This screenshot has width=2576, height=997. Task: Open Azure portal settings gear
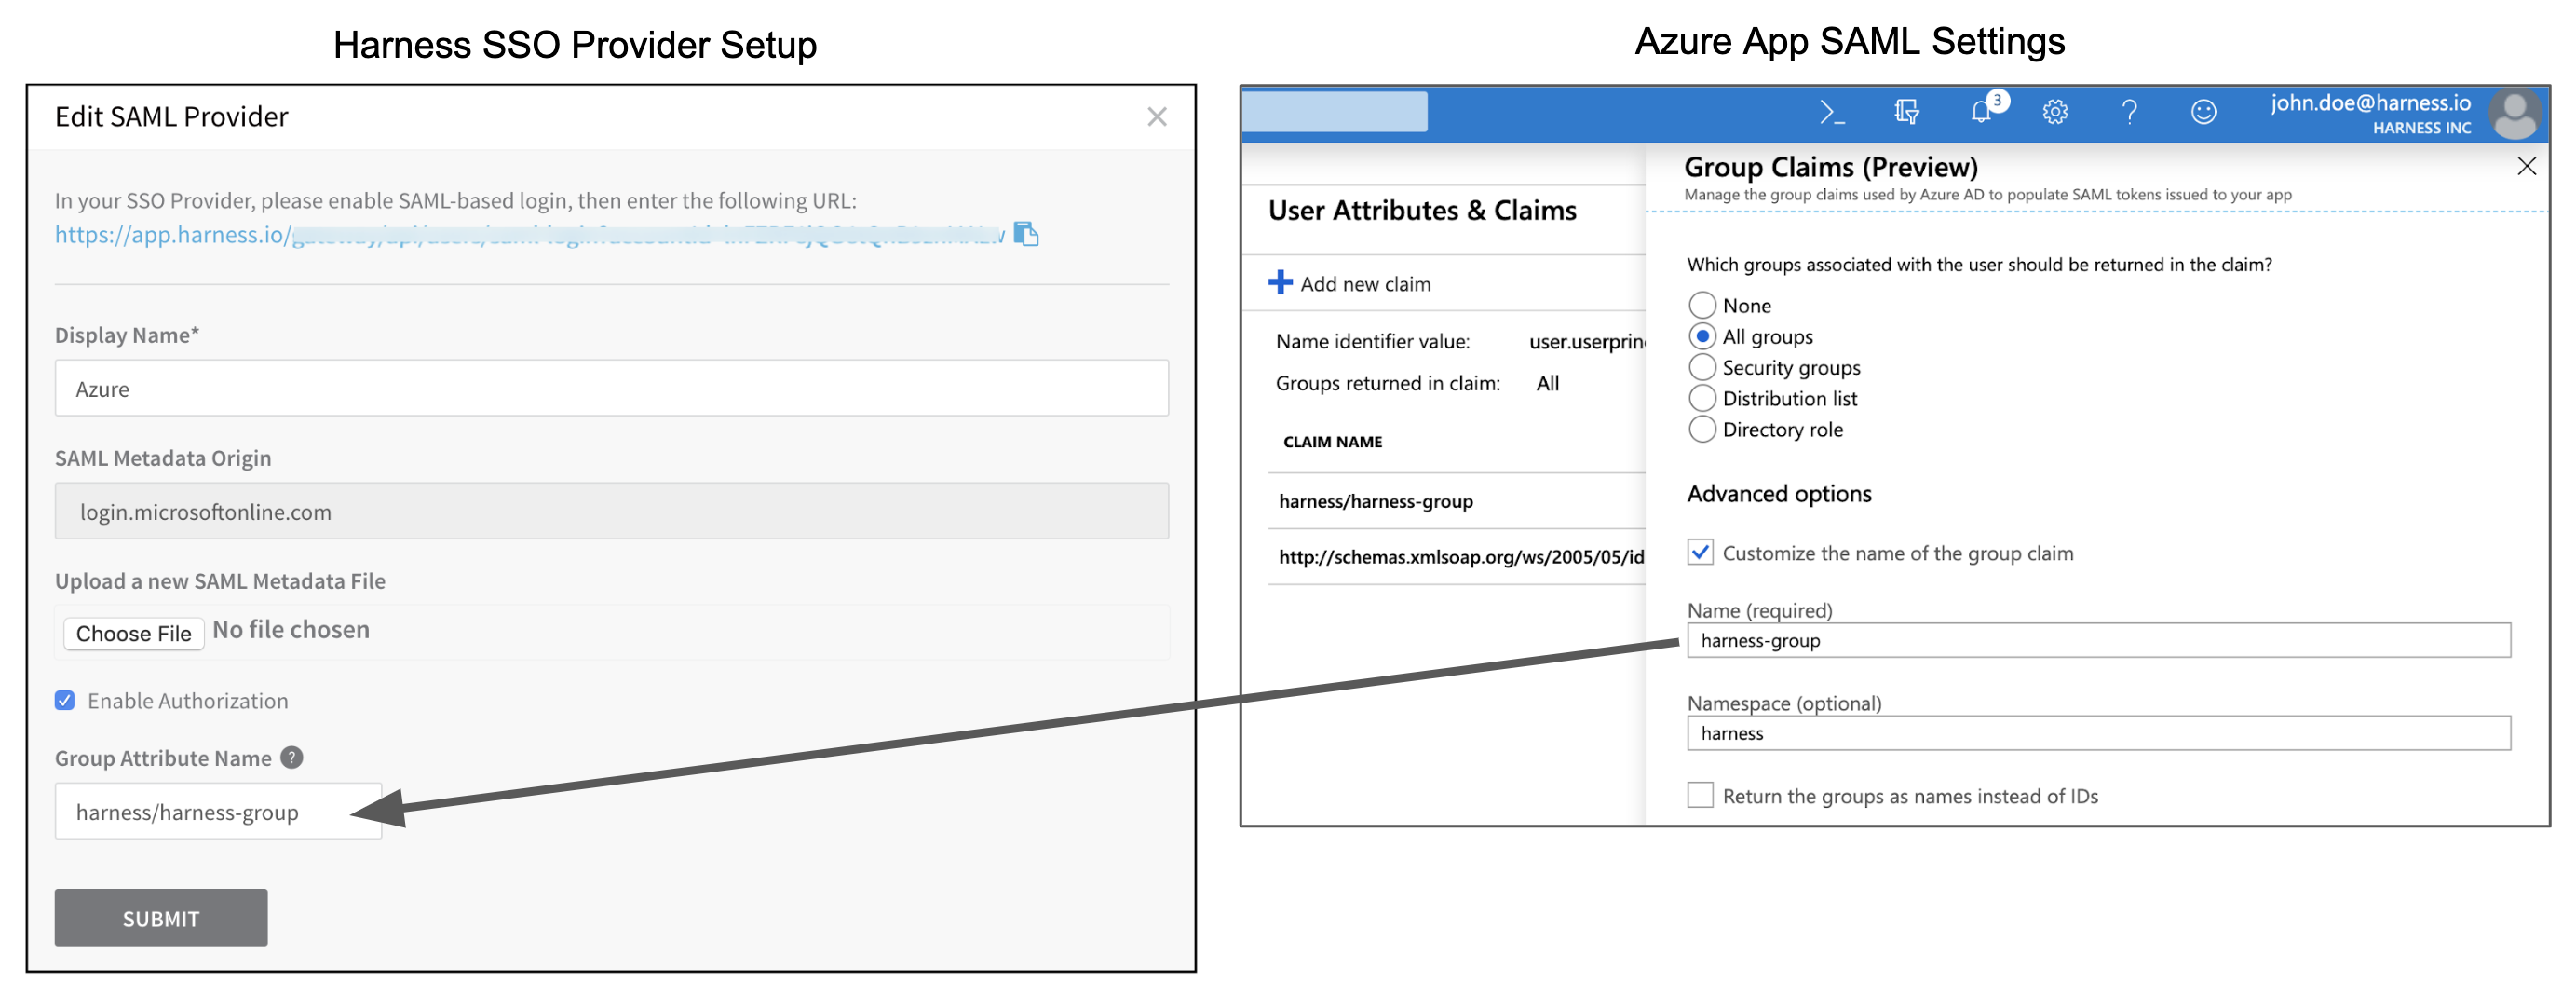pyautogui.click(x=2055, y=112)
